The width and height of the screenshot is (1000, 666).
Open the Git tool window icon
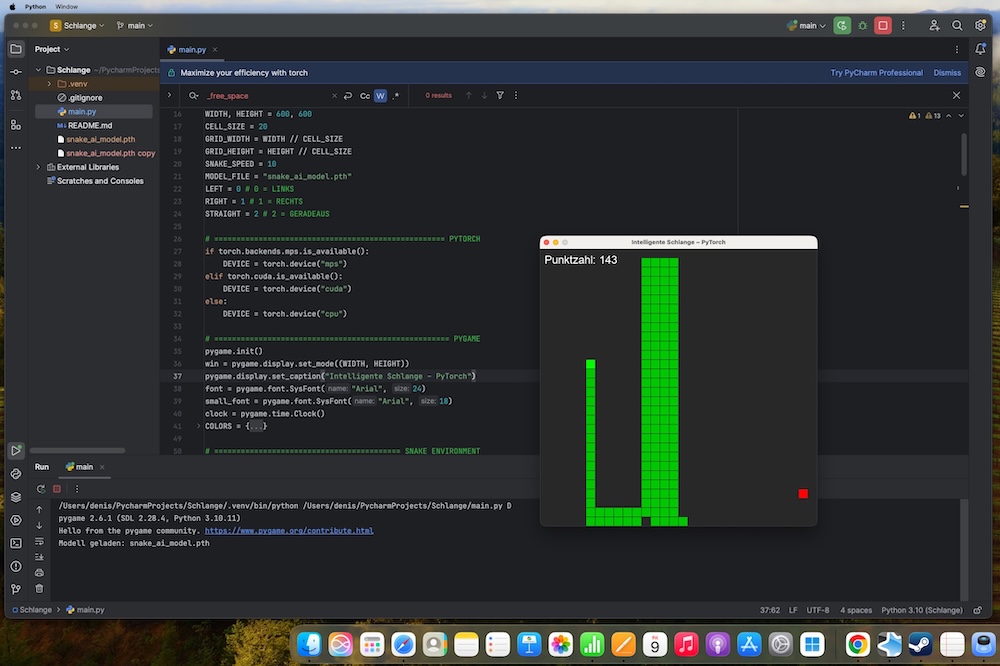16,589
